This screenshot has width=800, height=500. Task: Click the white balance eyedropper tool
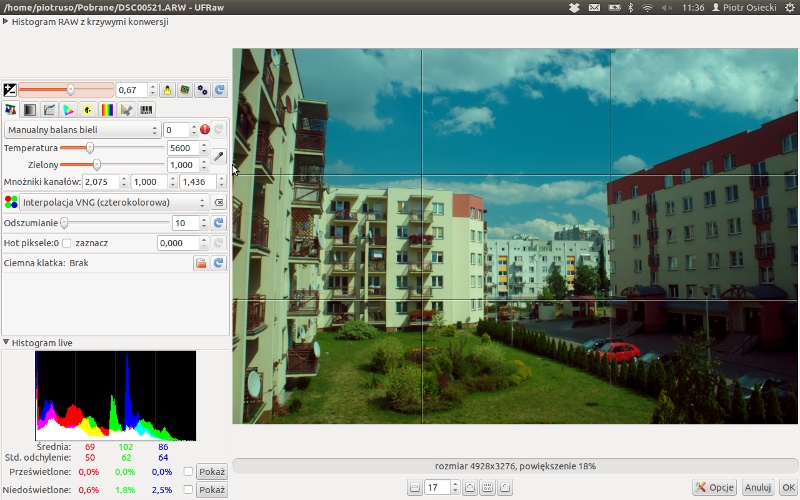coord(218,156)
